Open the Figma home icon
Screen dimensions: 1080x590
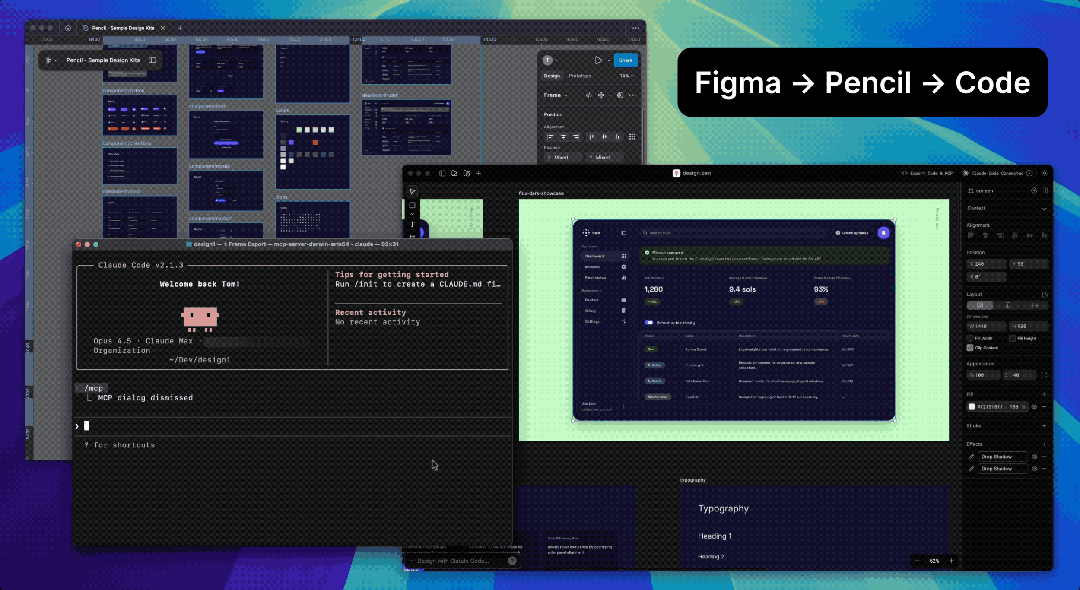(x=67, y=28)
